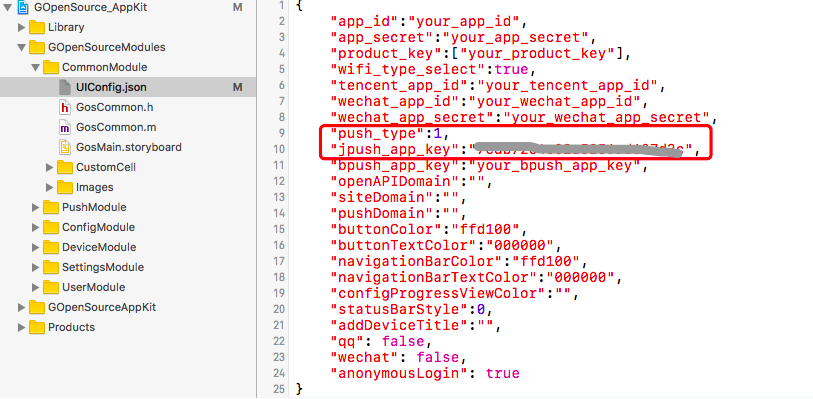Open the GosMain.storyboard file icon

65,147
